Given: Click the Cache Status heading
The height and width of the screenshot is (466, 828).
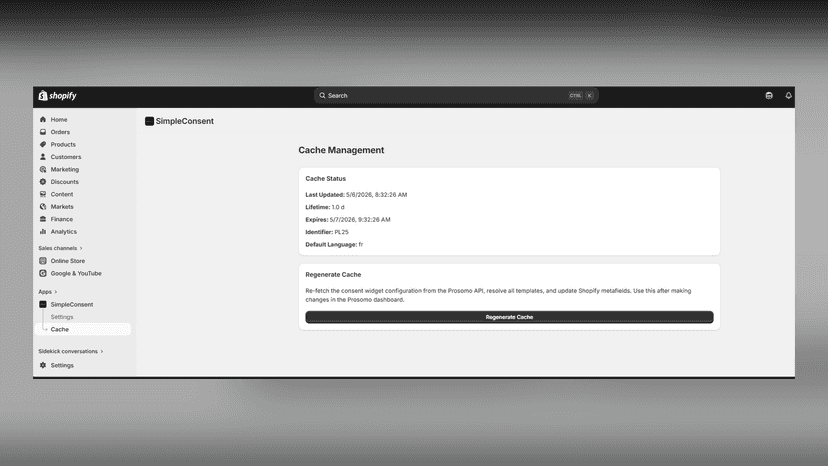Looking at the screenshot, I should tap(325, 179).
